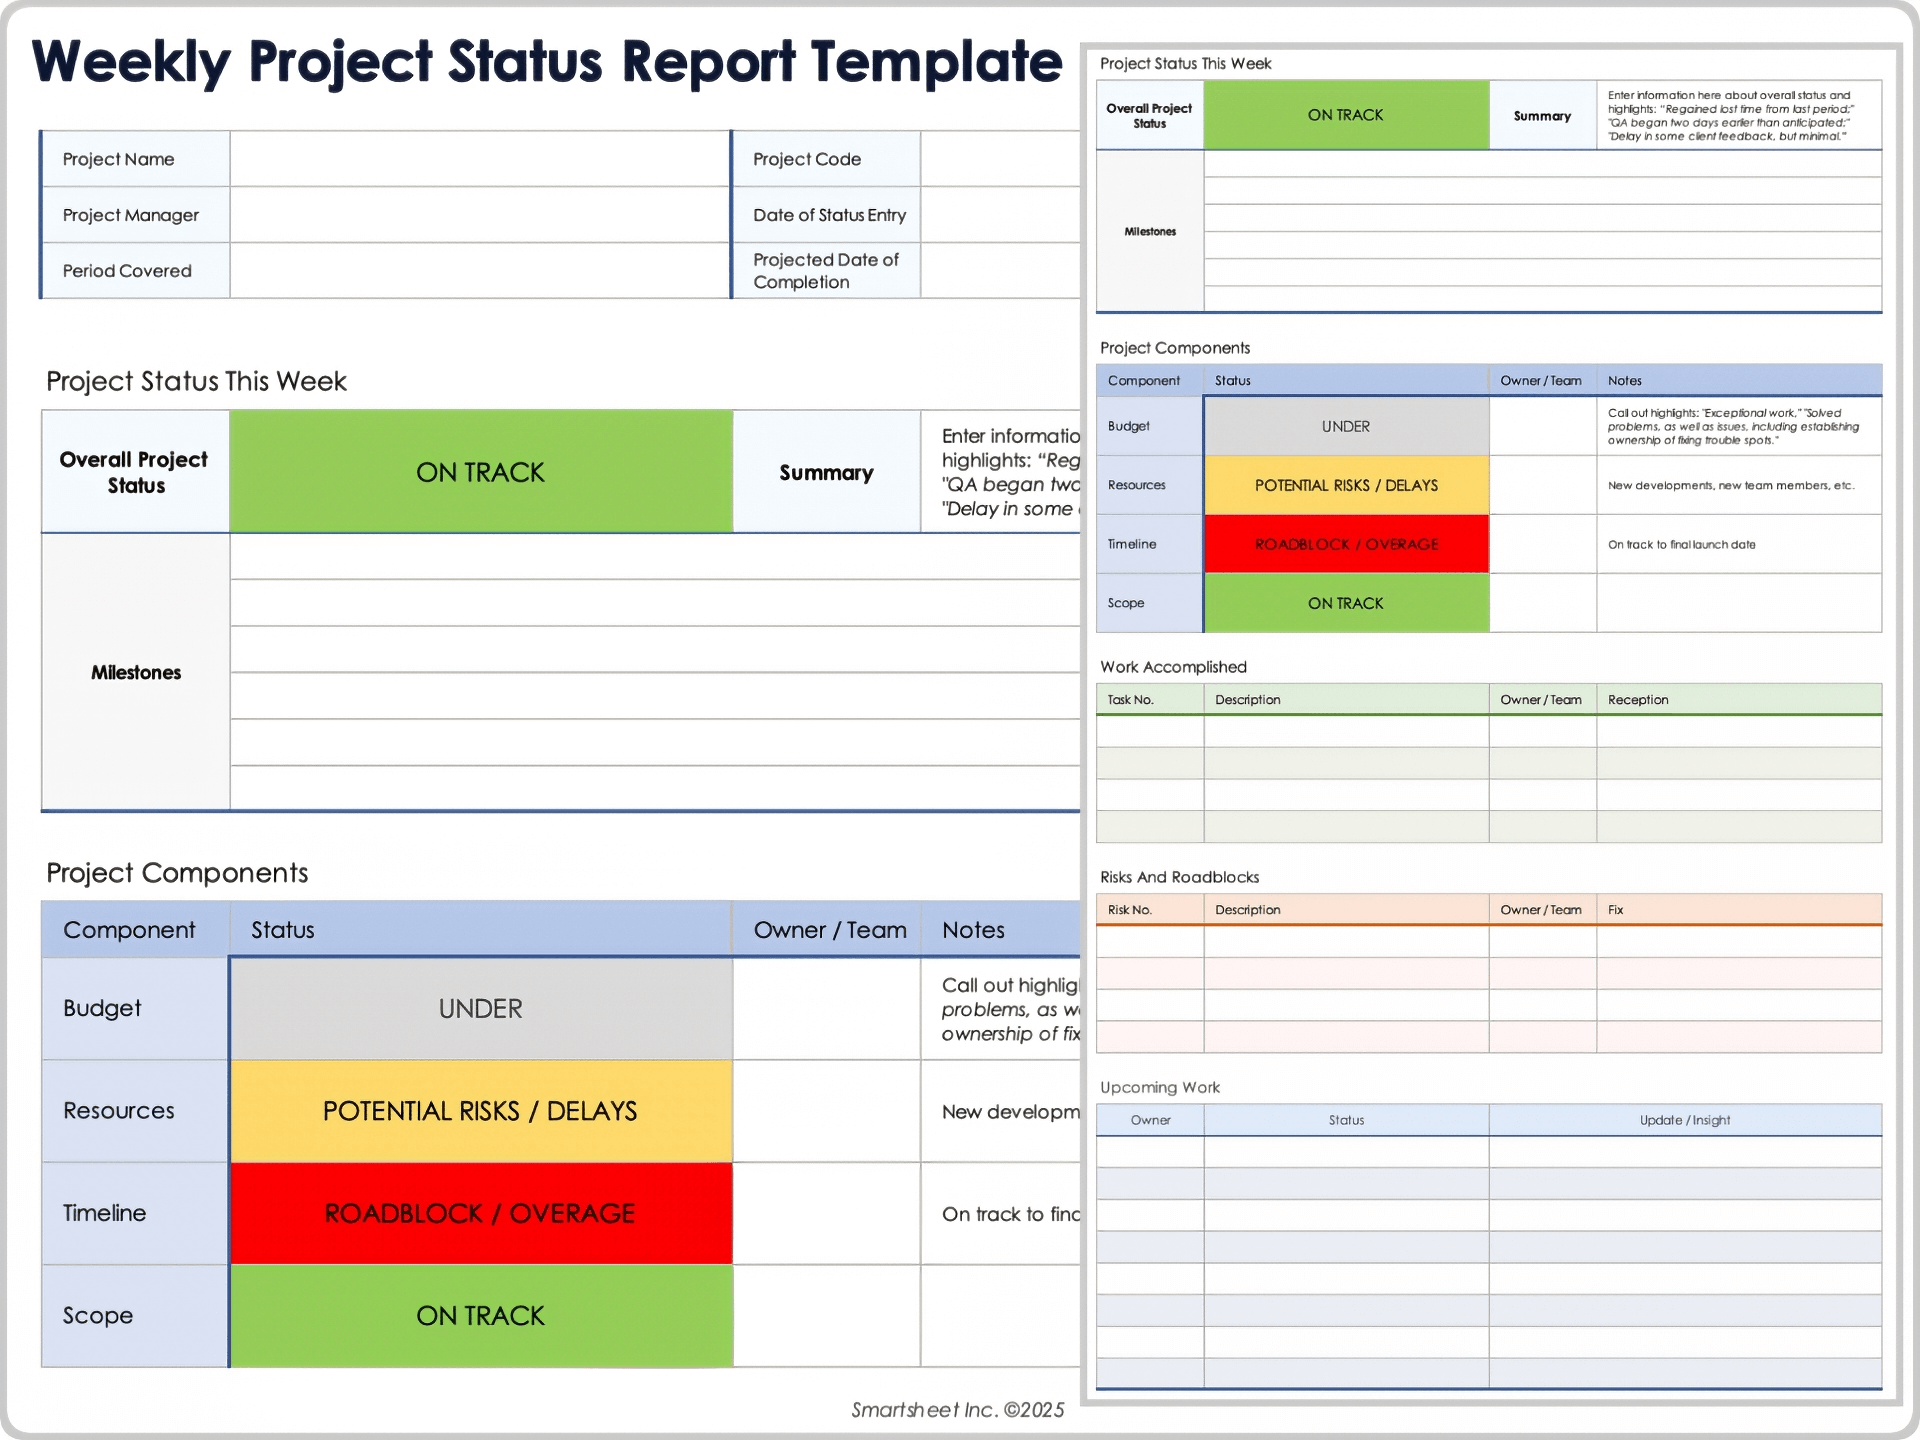Select the Projected Date of Completion field
1920x1440 pixels.
tap(1000, 270)
